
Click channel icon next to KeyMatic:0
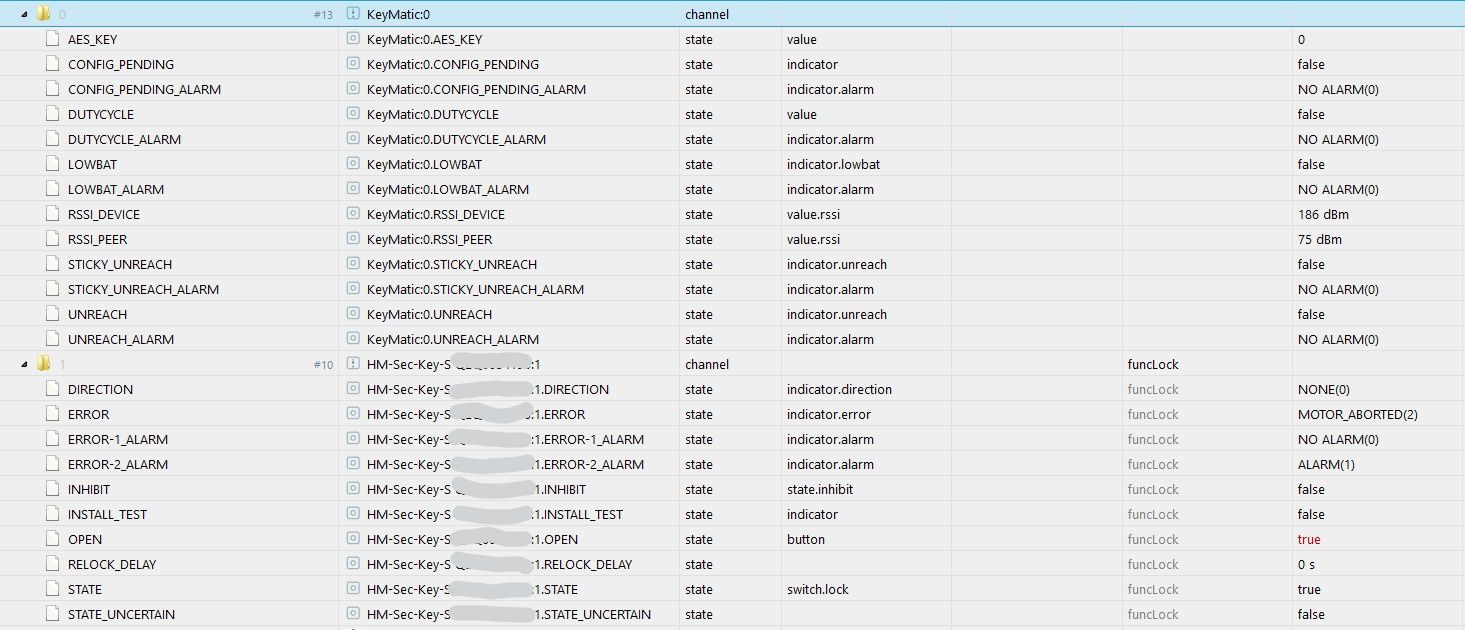click(353, 14)
